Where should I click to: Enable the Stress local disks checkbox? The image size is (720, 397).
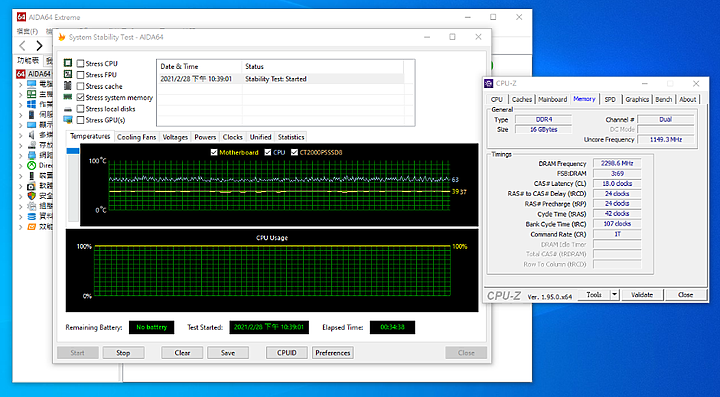pos(80,109)
